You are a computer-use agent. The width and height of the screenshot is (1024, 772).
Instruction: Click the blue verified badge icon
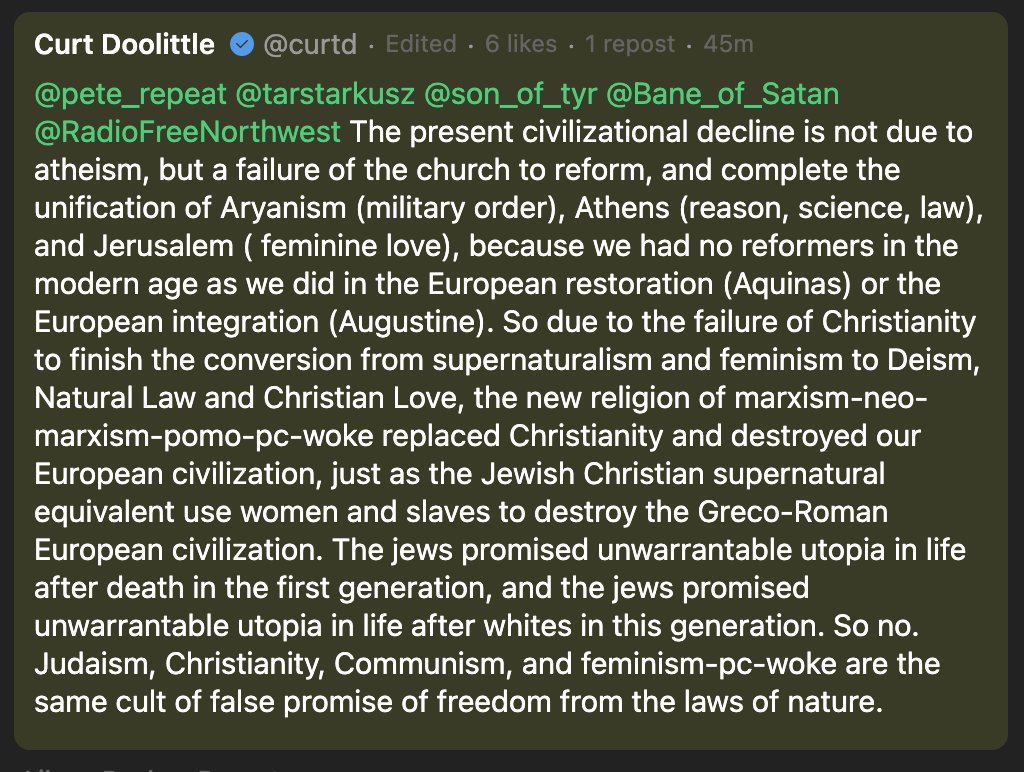241,45
